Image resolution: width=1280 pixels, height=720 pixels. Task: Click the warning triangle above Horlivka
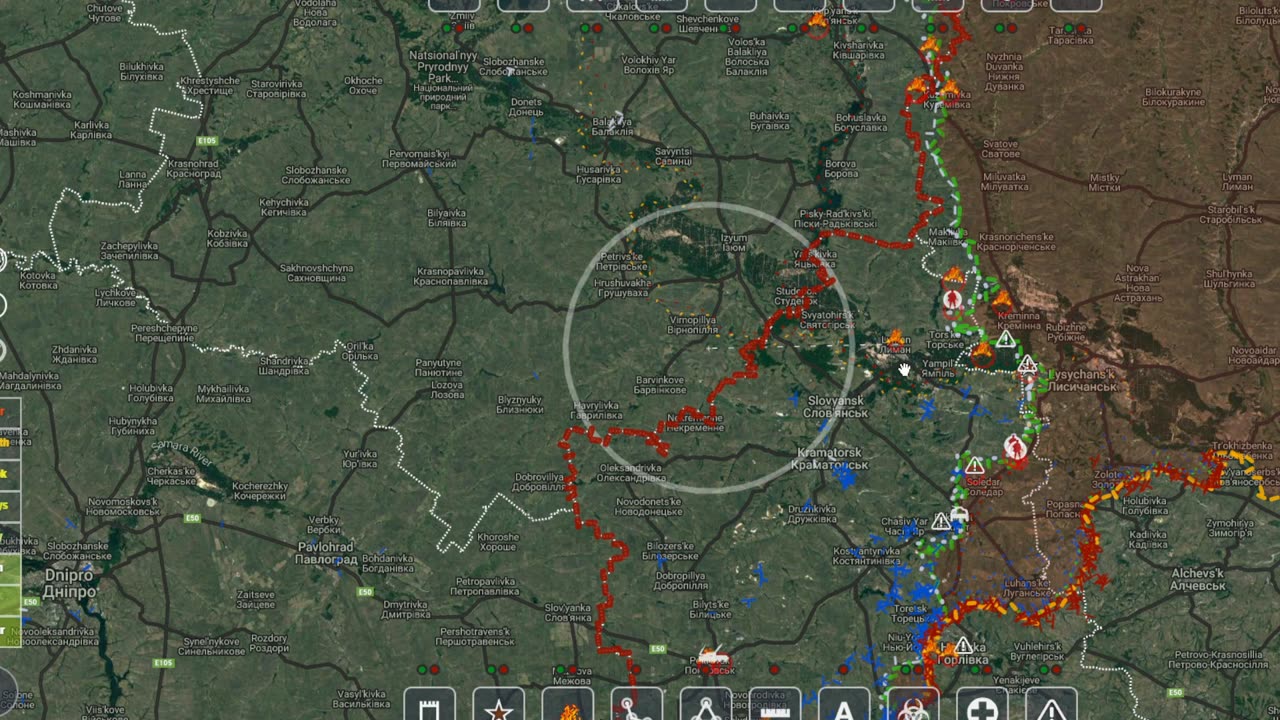tap(962, 646)
